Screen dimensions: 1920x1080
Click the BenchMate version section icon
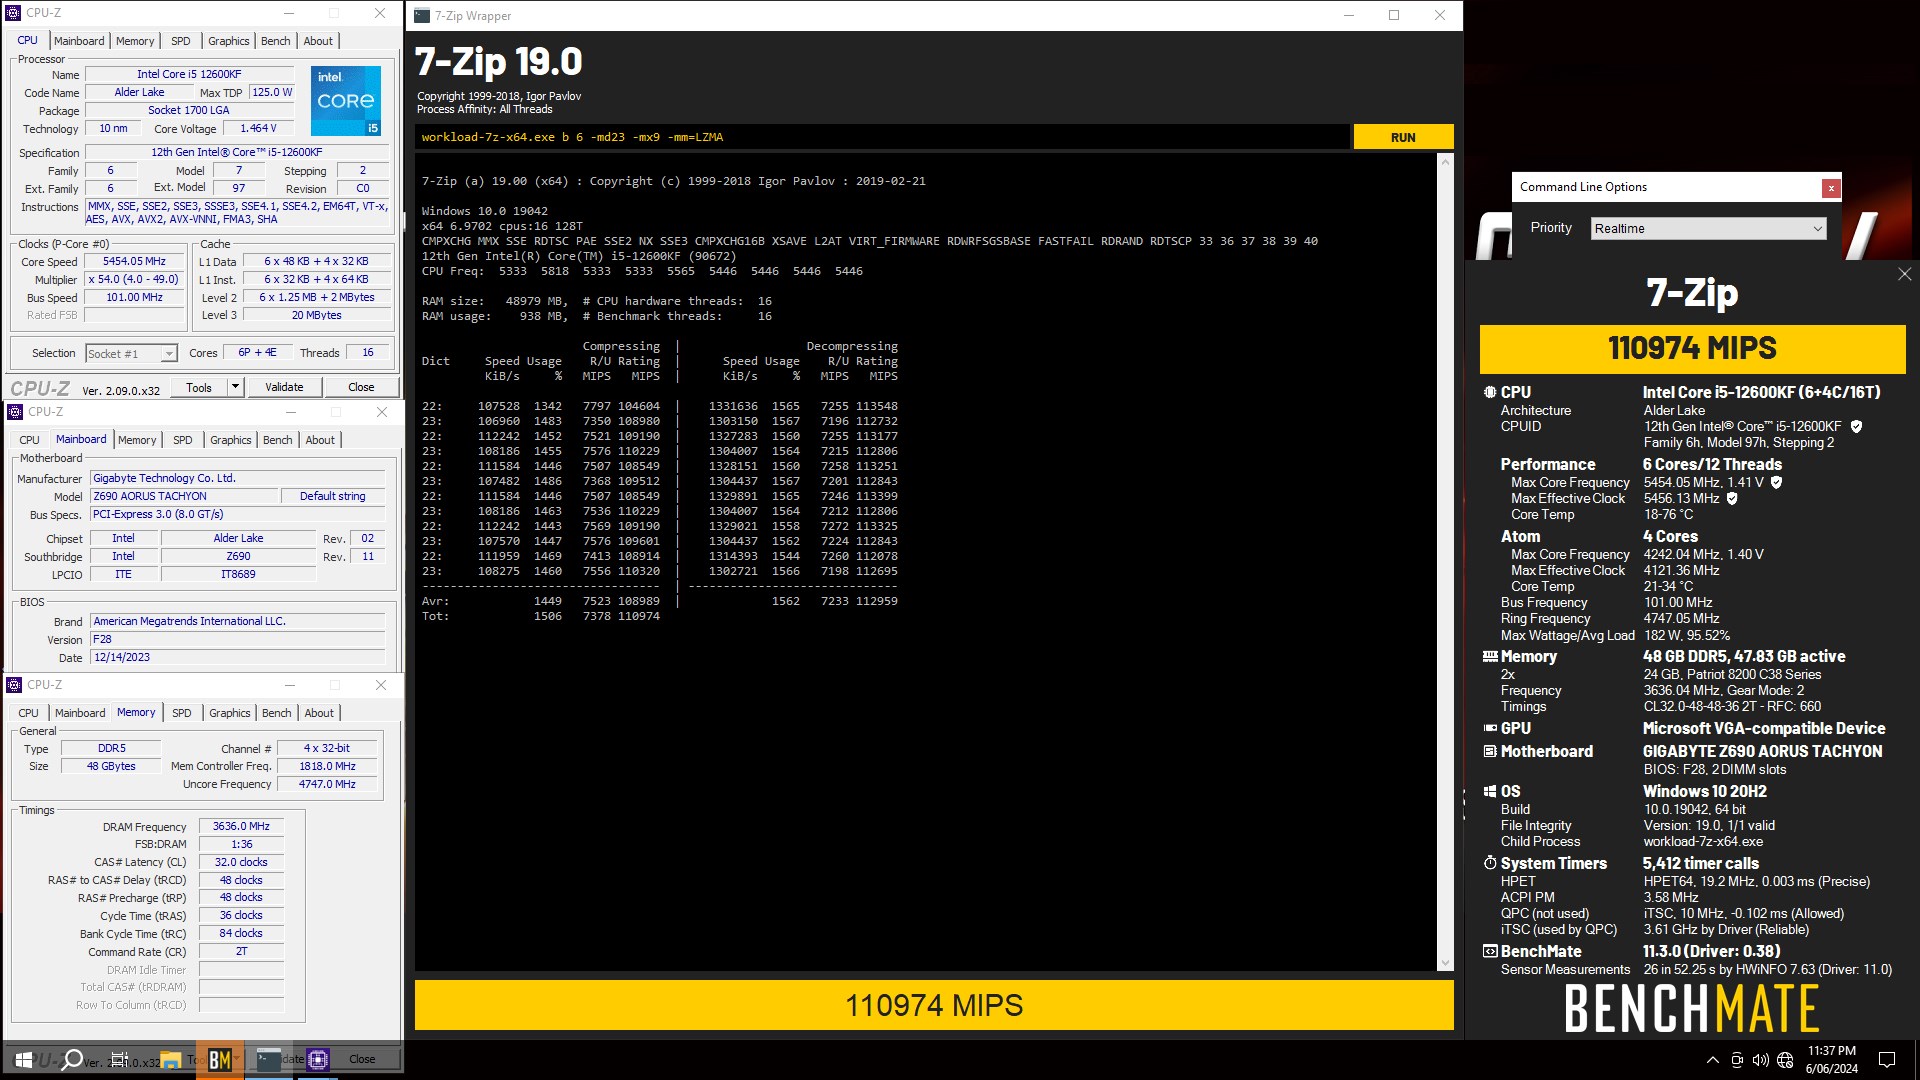pyautogui.click(x=1490, y=952)
